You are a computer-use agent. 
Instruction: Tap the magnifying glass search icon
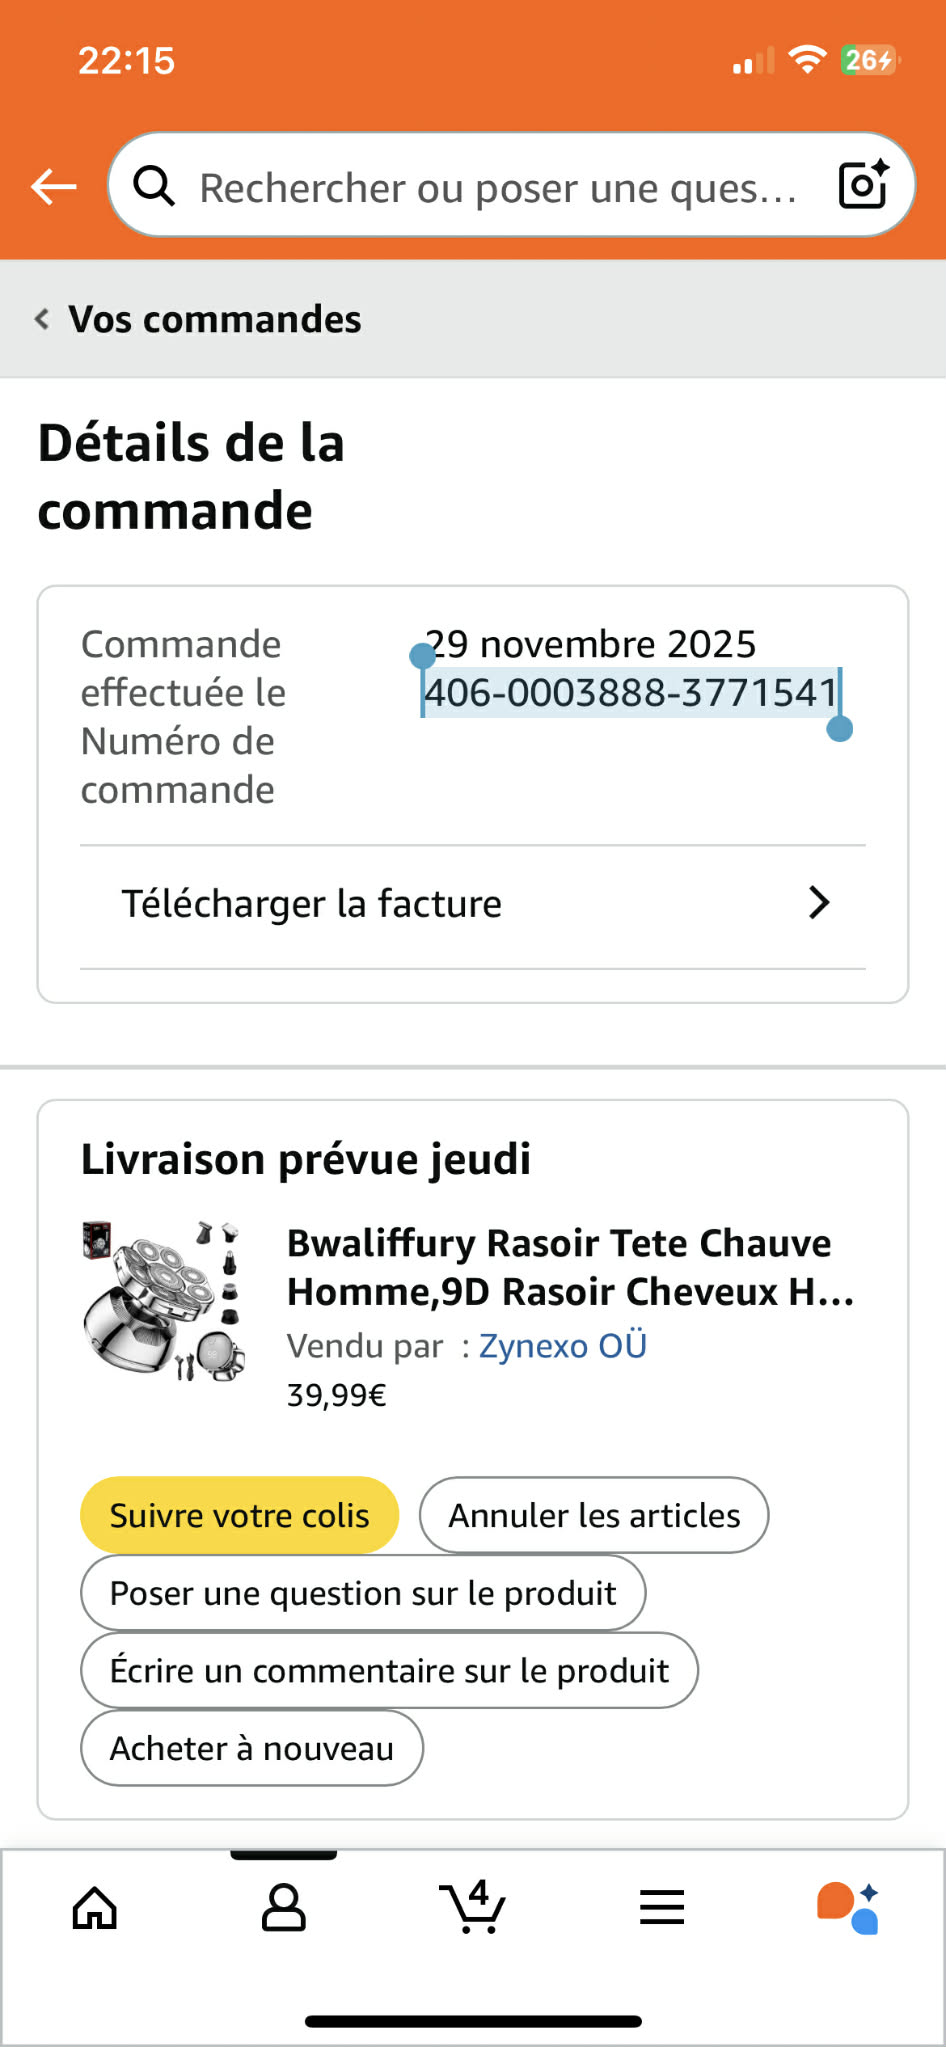pos(154,186)
